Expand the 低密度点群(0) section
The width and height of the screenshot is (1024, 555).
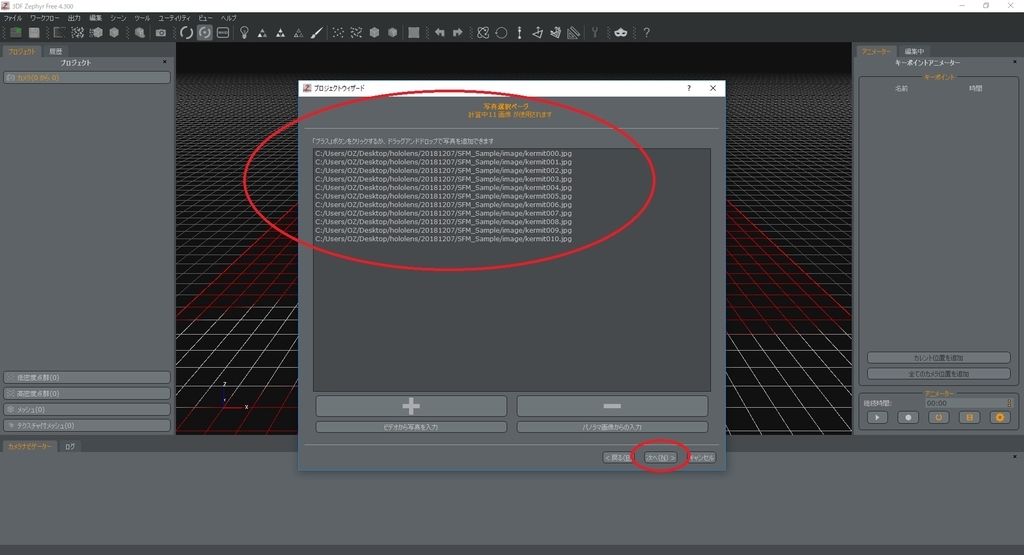[87, 377]
